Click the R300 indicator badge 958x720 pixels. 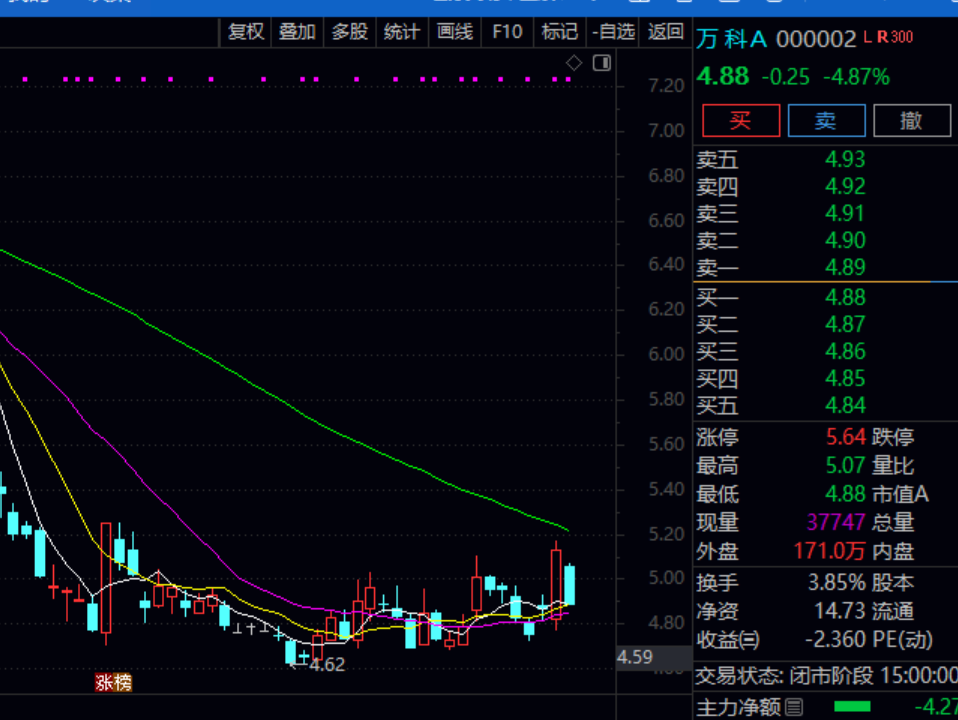click(x=895, y=37)
